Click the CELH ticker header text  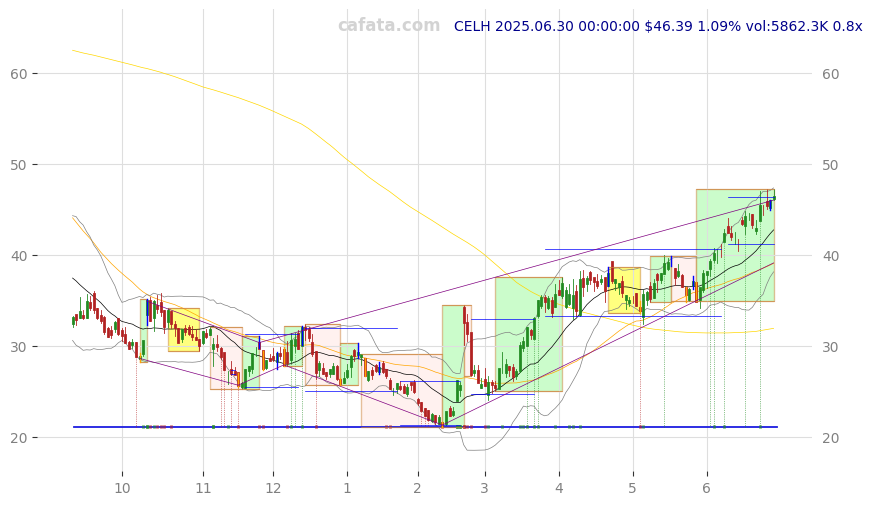658,26
